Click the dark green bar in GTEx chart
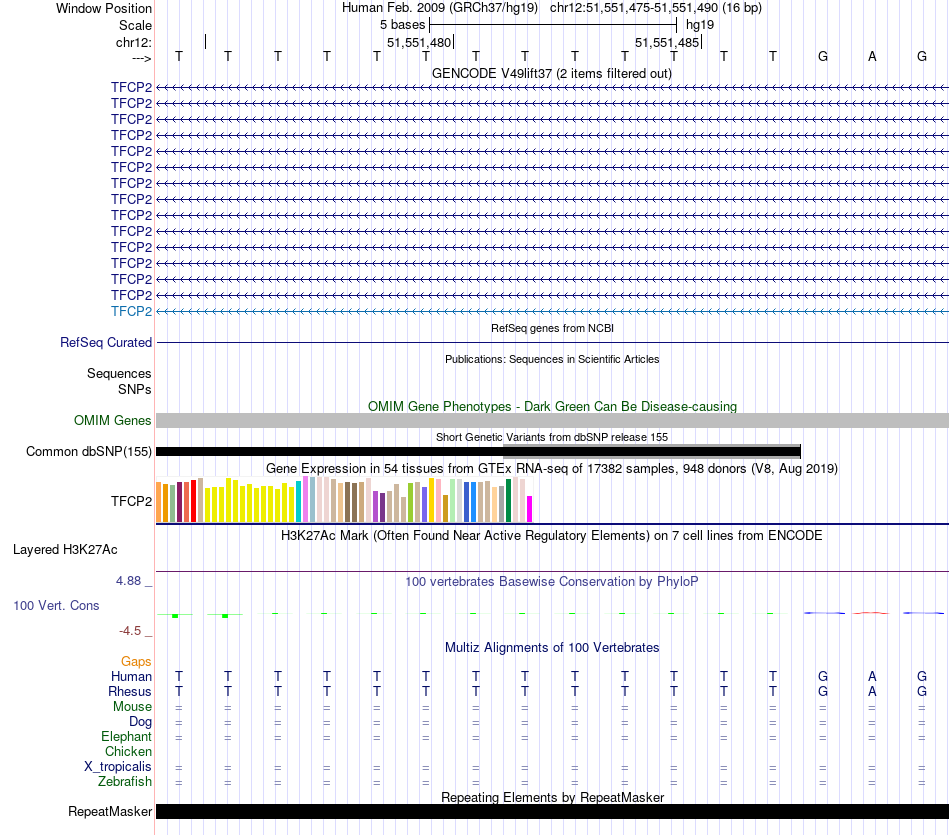Image resolution: width=950 pixels, height=835 pixels. click(x=508, y=501)
